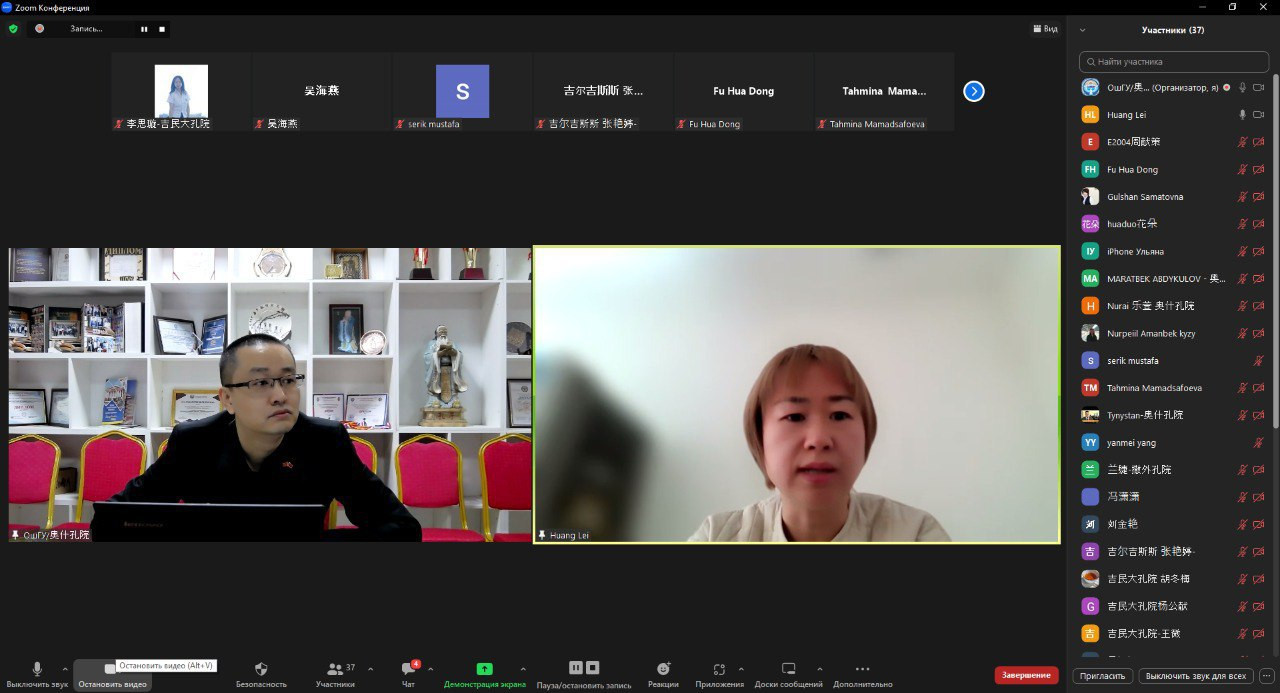This screenshot has height=693, width=1280.
Task: Open Доски сообщений whiteboard icon
Action: pyautogui.click(x=788, y=669)
